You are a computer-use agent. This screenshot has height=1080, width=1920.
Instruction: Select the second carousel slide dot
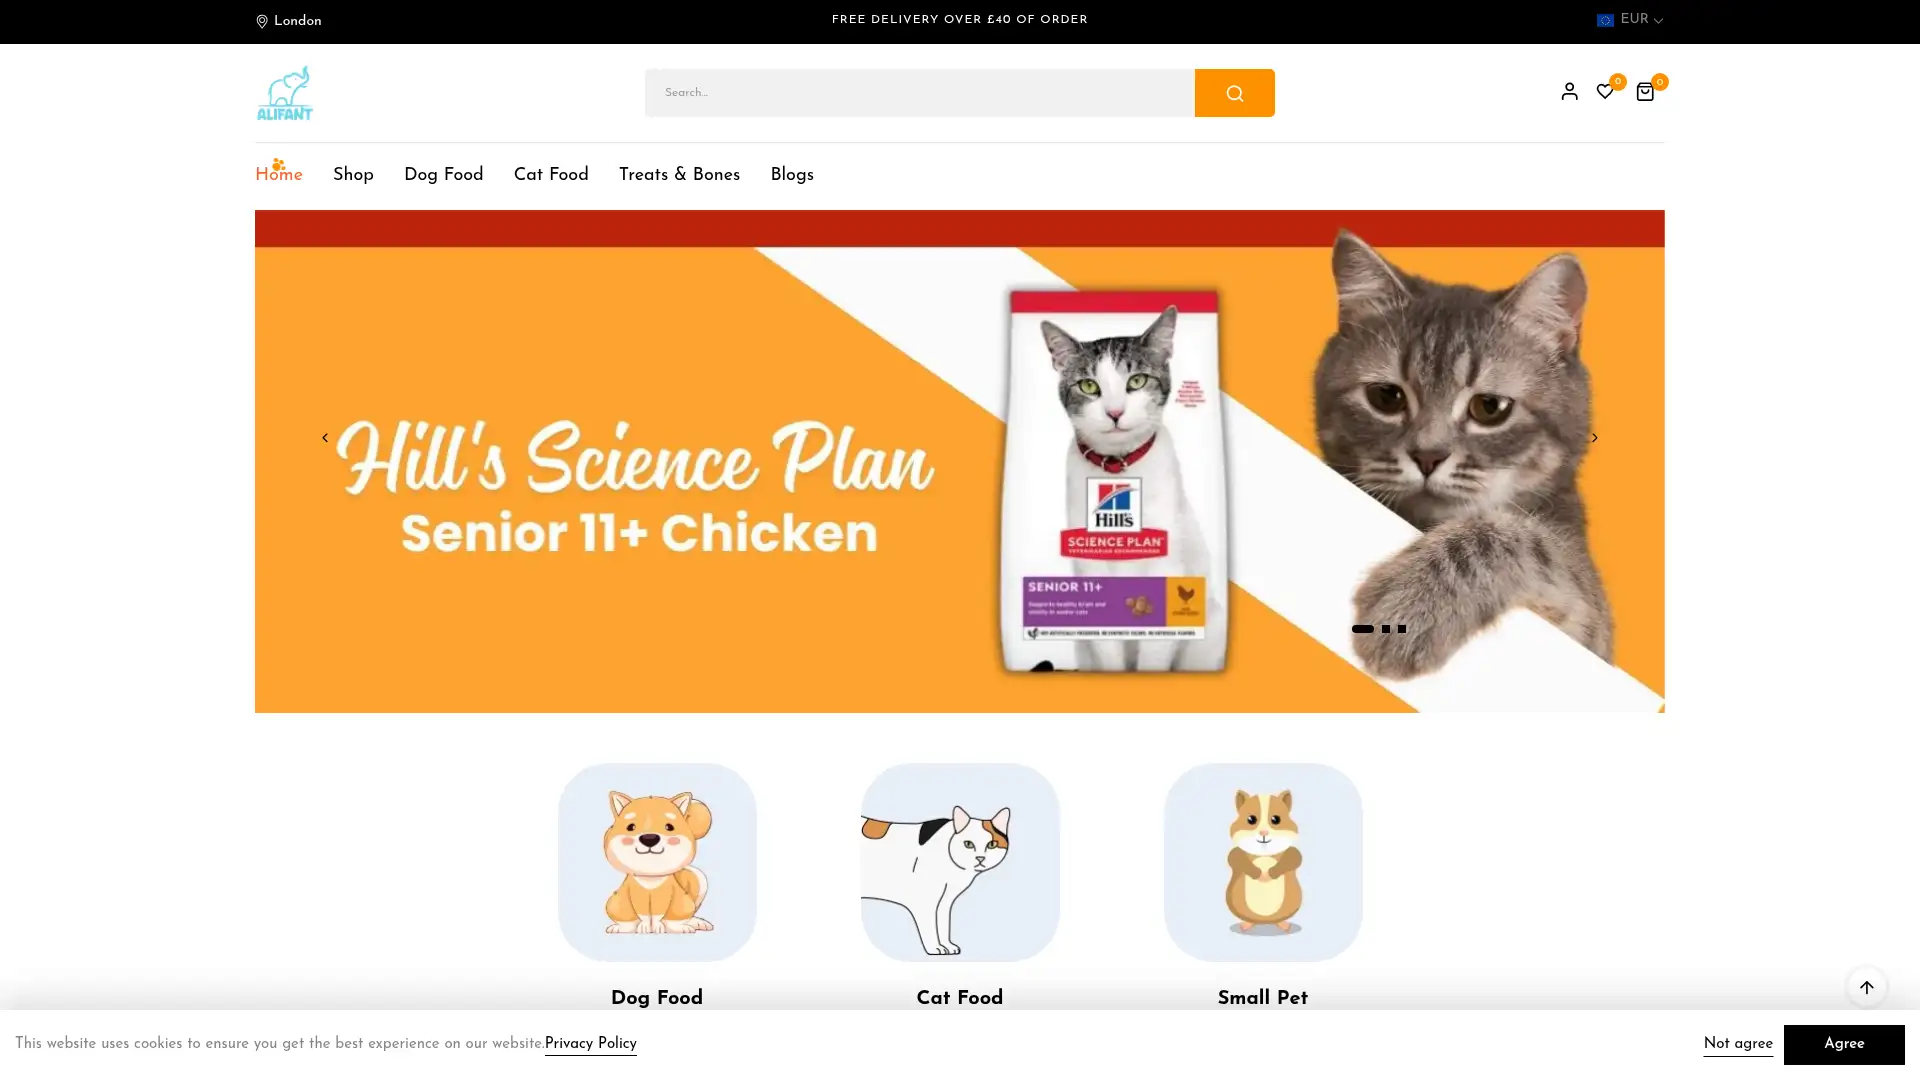(x=1386, y=629)
